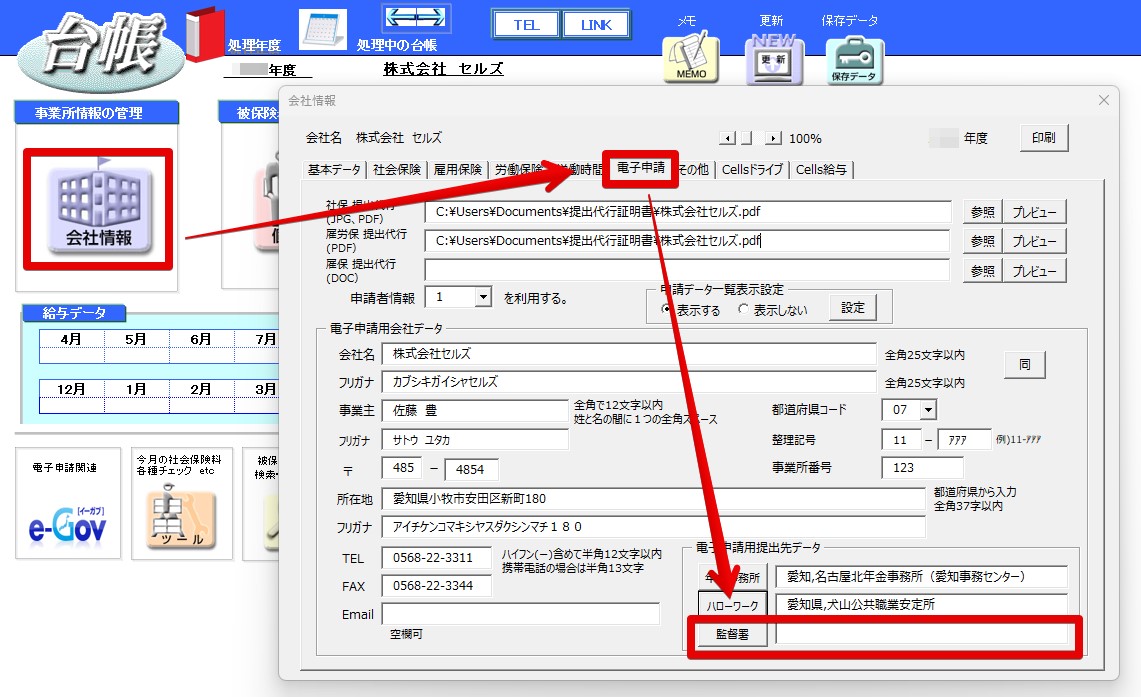1141x697 pixels.
Task: Open the 申請者情報 dropdown
Action: [483, 297]
